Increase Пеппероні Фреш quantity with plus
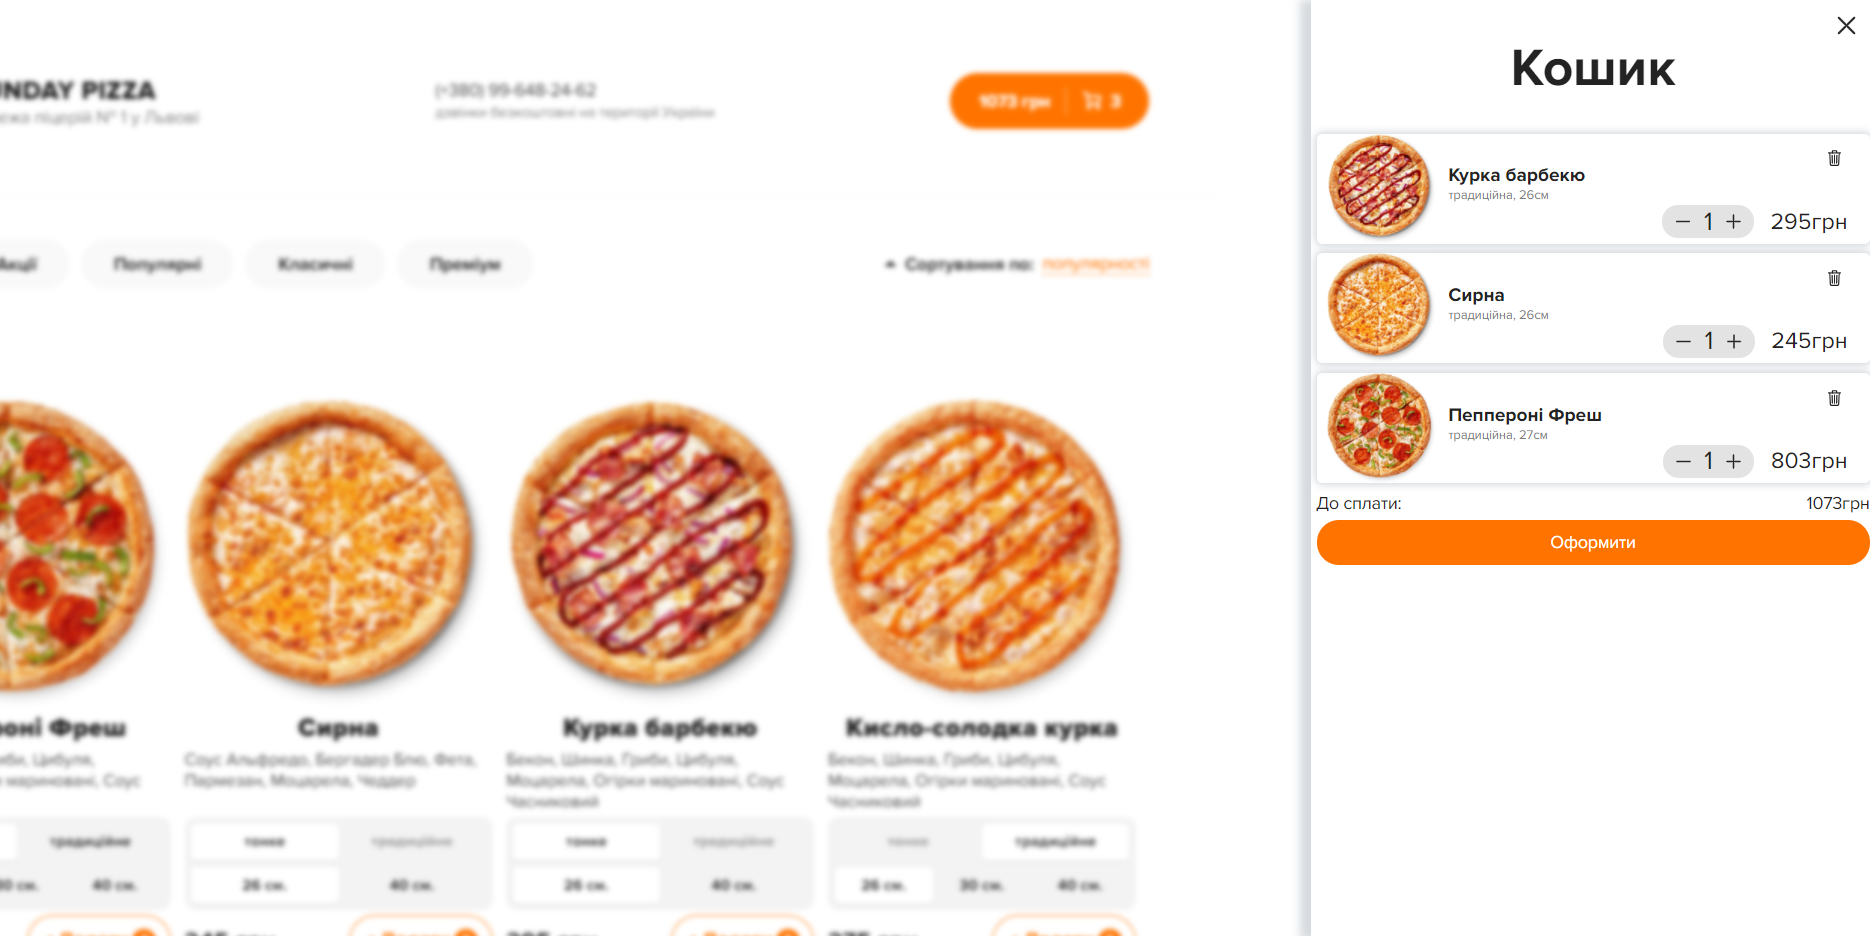 1734,461
